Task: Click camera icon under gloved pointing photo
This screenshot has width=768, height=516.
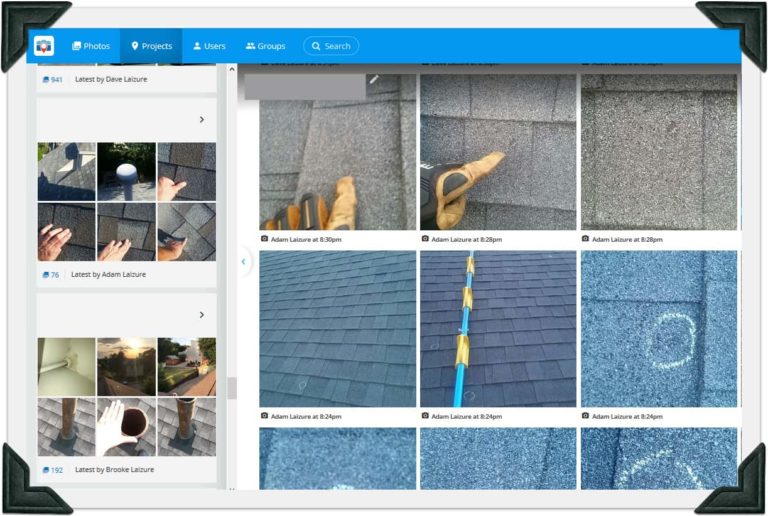Action: [x=425, y=239]
